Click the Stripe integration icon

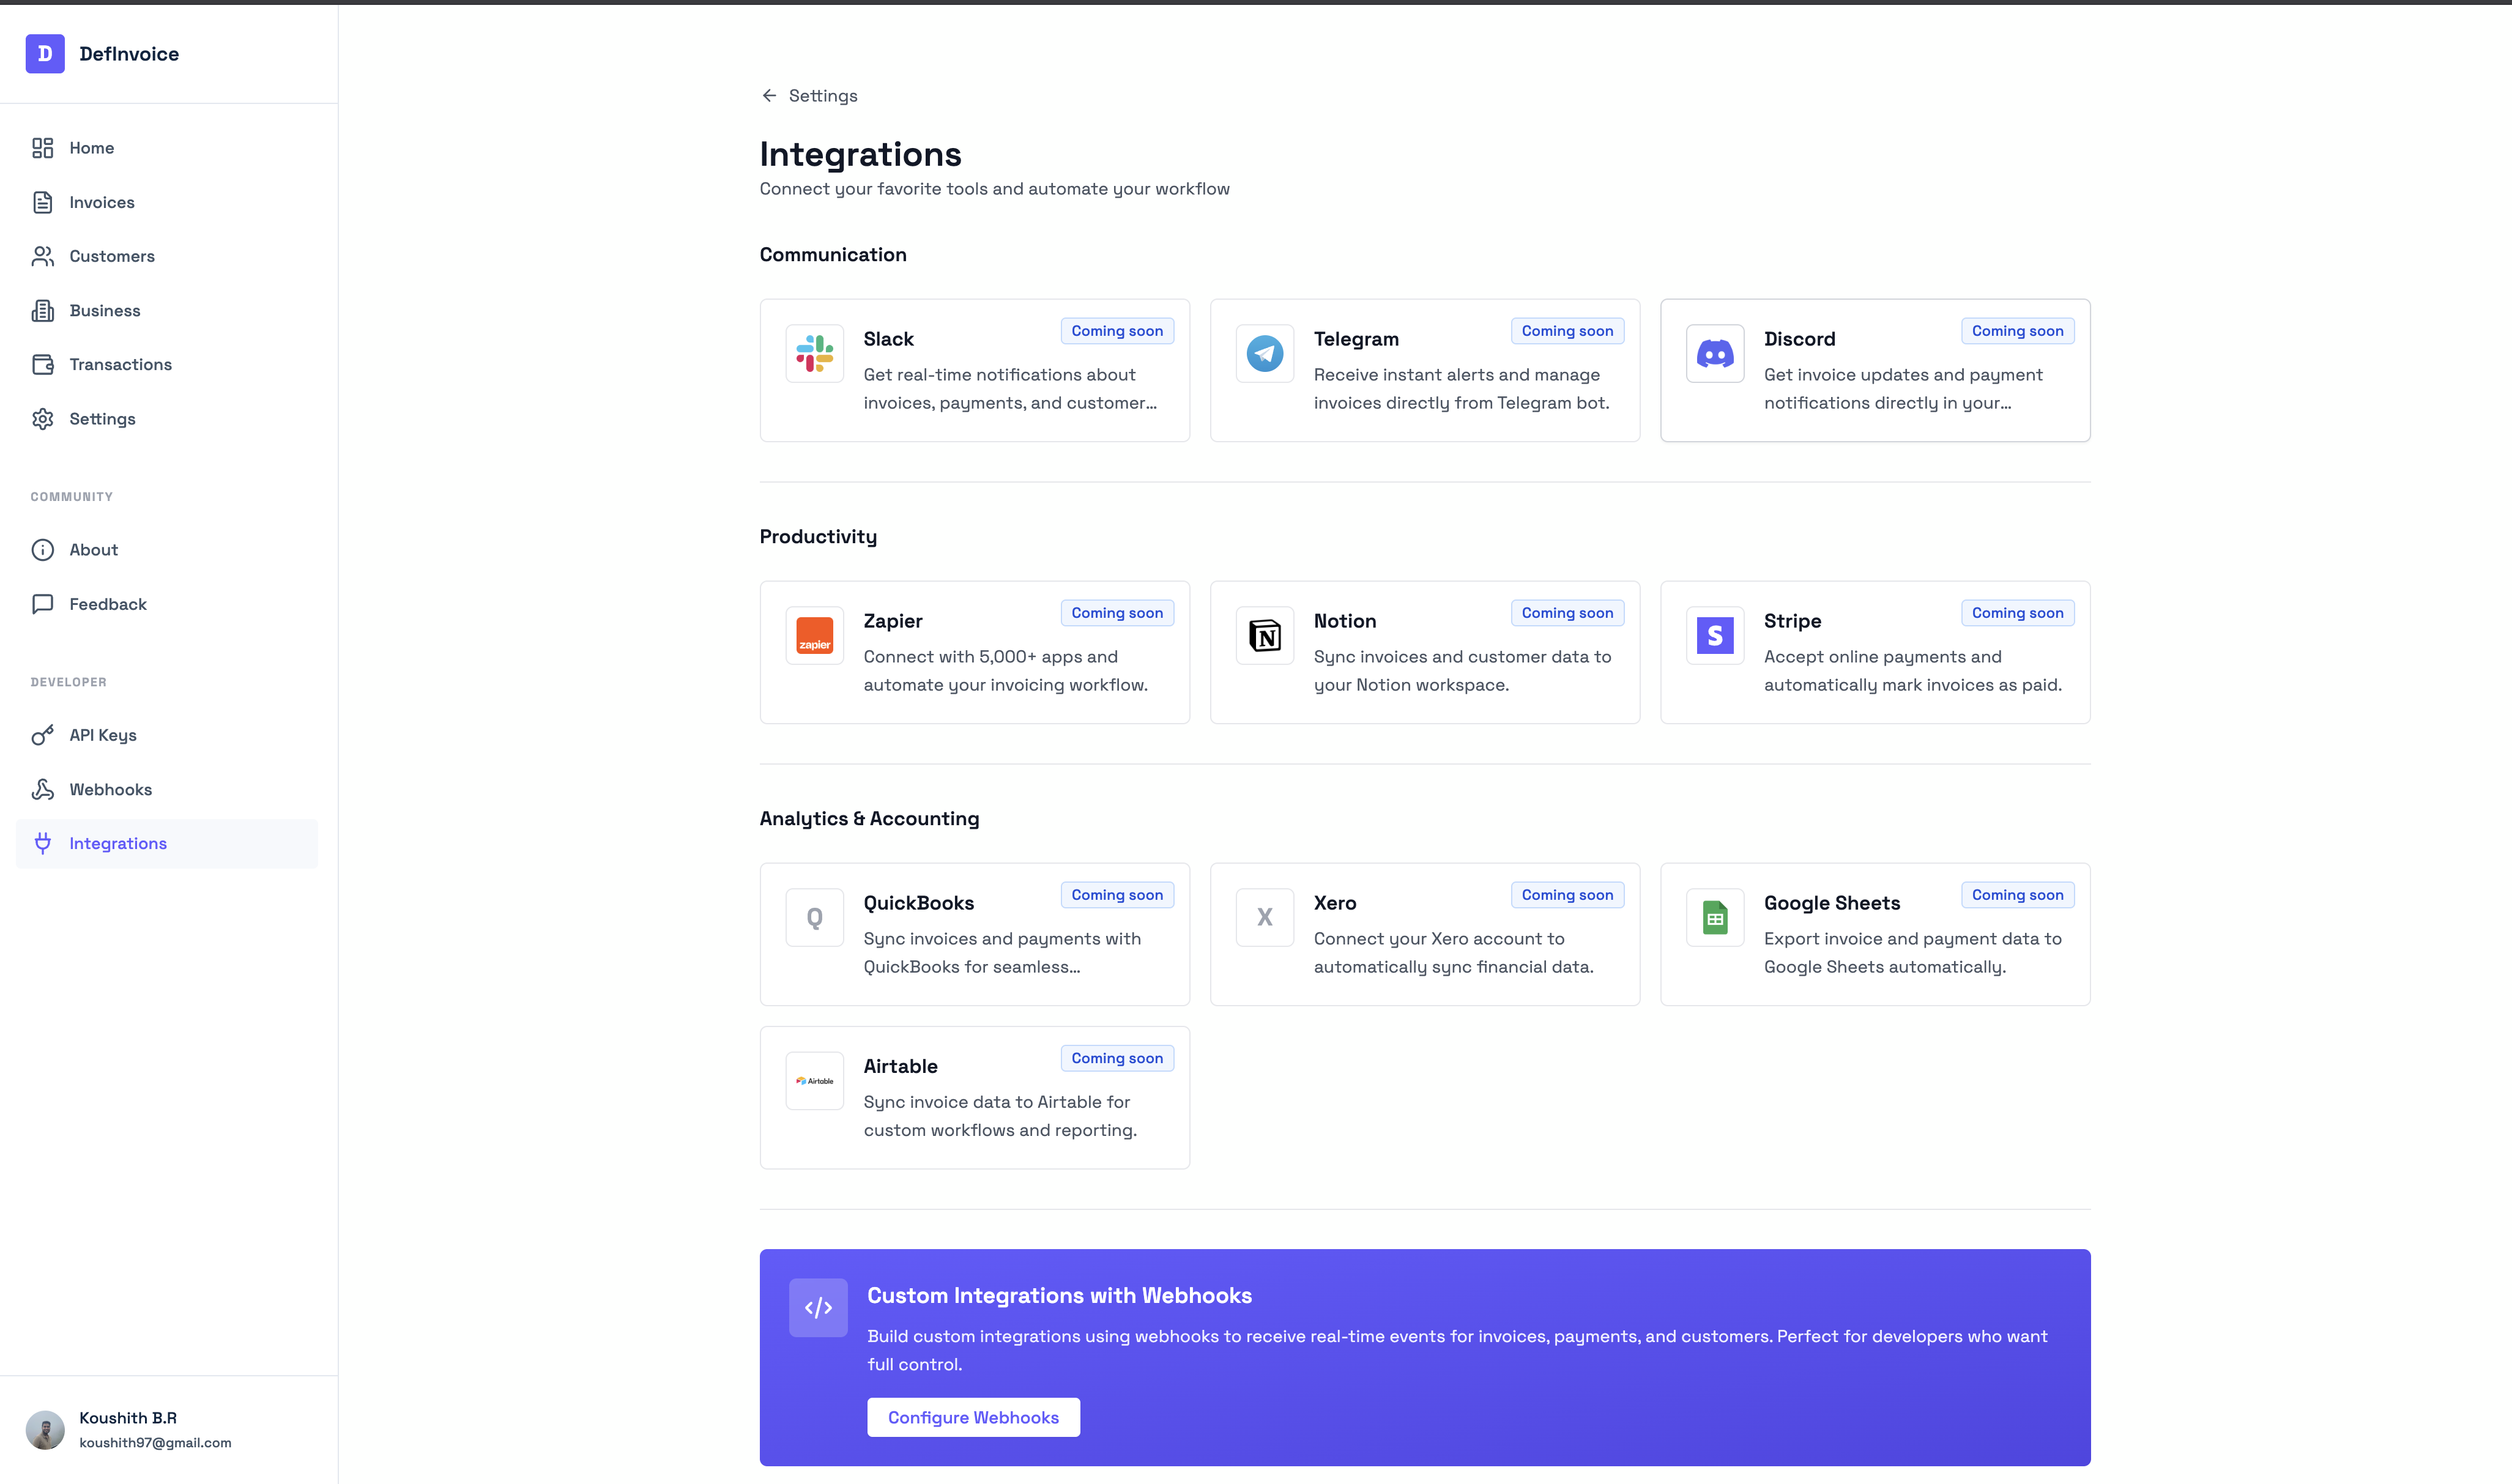tap(1714, 635)
